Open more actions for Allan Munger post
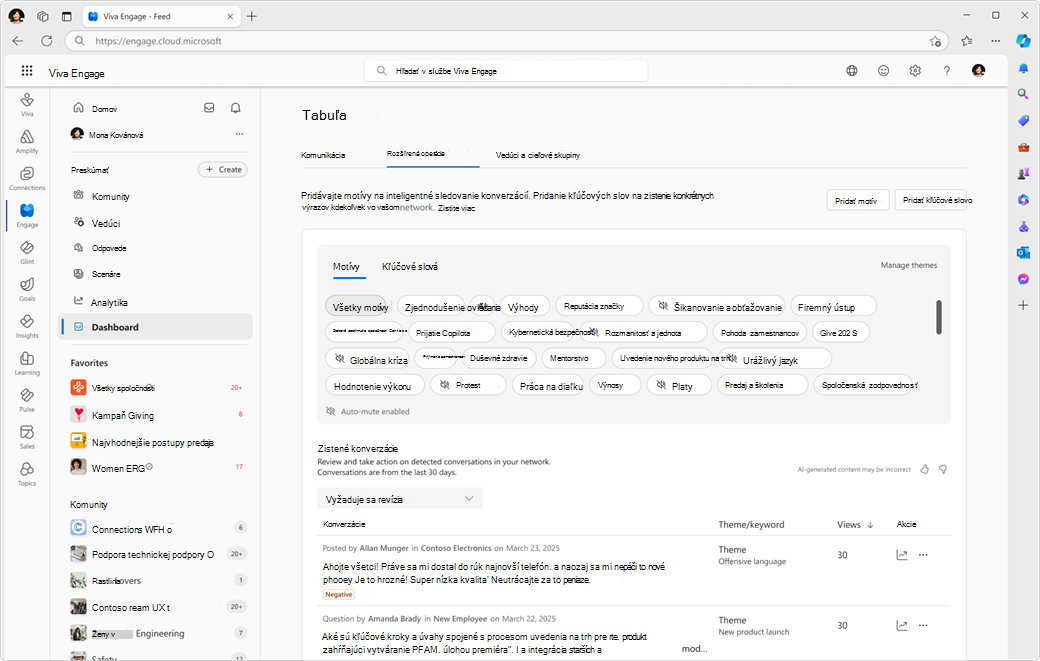The width and height of the screenshot is (1040, 661). pyautogui.click(x=923, y=555)
